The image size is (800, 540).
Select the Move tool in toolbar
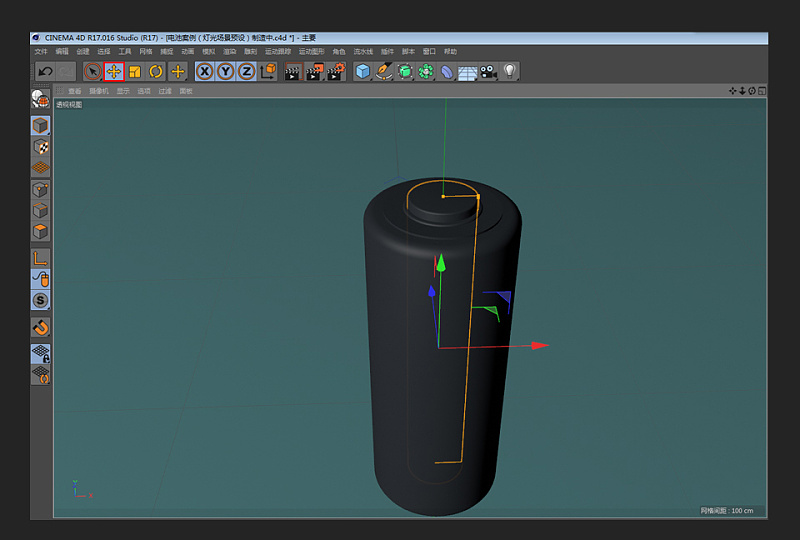click(114, 71)
